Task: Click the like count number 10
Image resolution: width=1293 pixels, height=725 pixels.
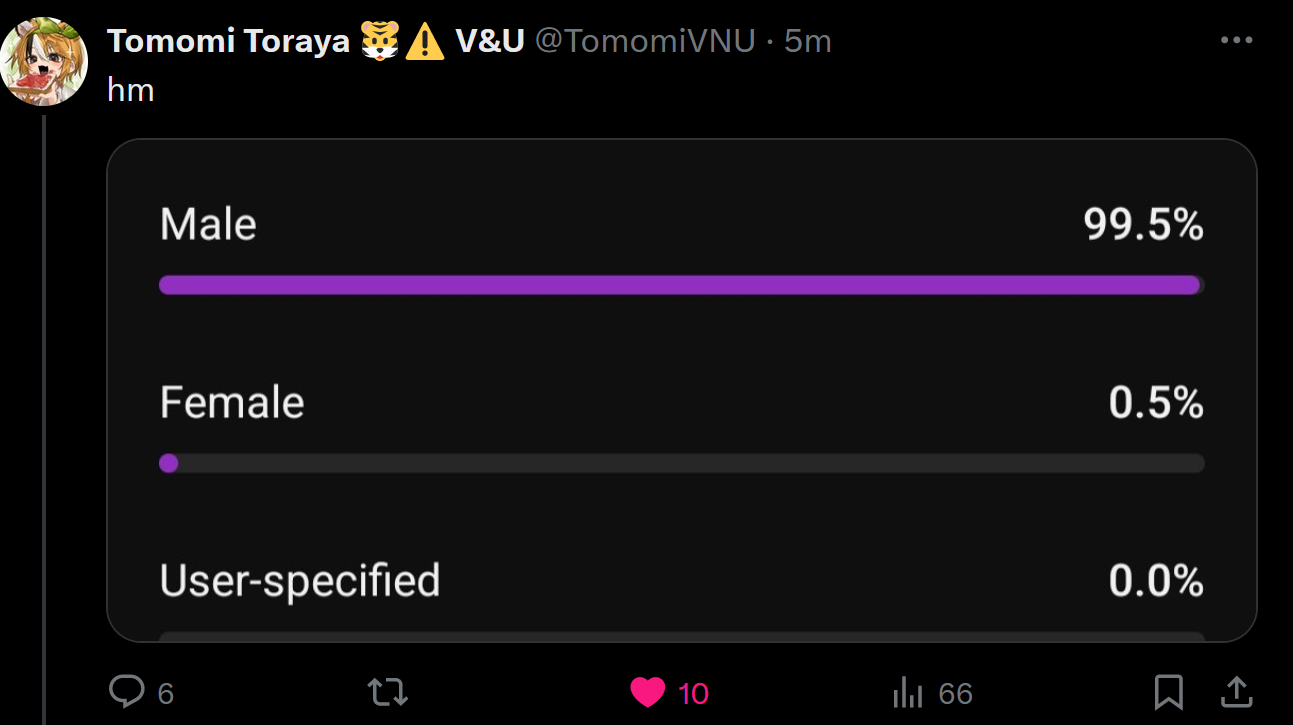Action: pos(693,693)
